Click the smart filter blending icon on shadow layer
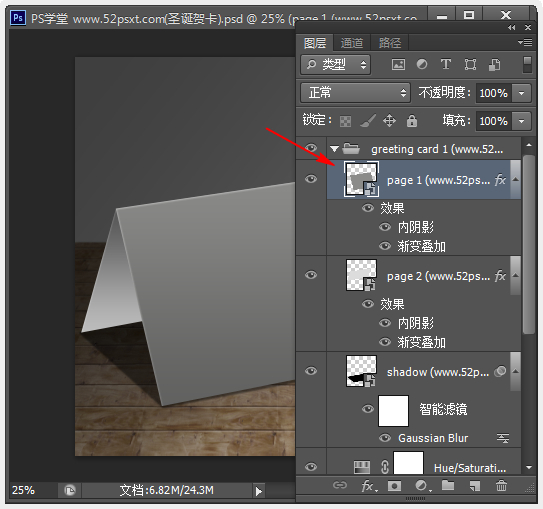Image resolution: width=543 pixels, height=509 pixels. tap(500, 372)
